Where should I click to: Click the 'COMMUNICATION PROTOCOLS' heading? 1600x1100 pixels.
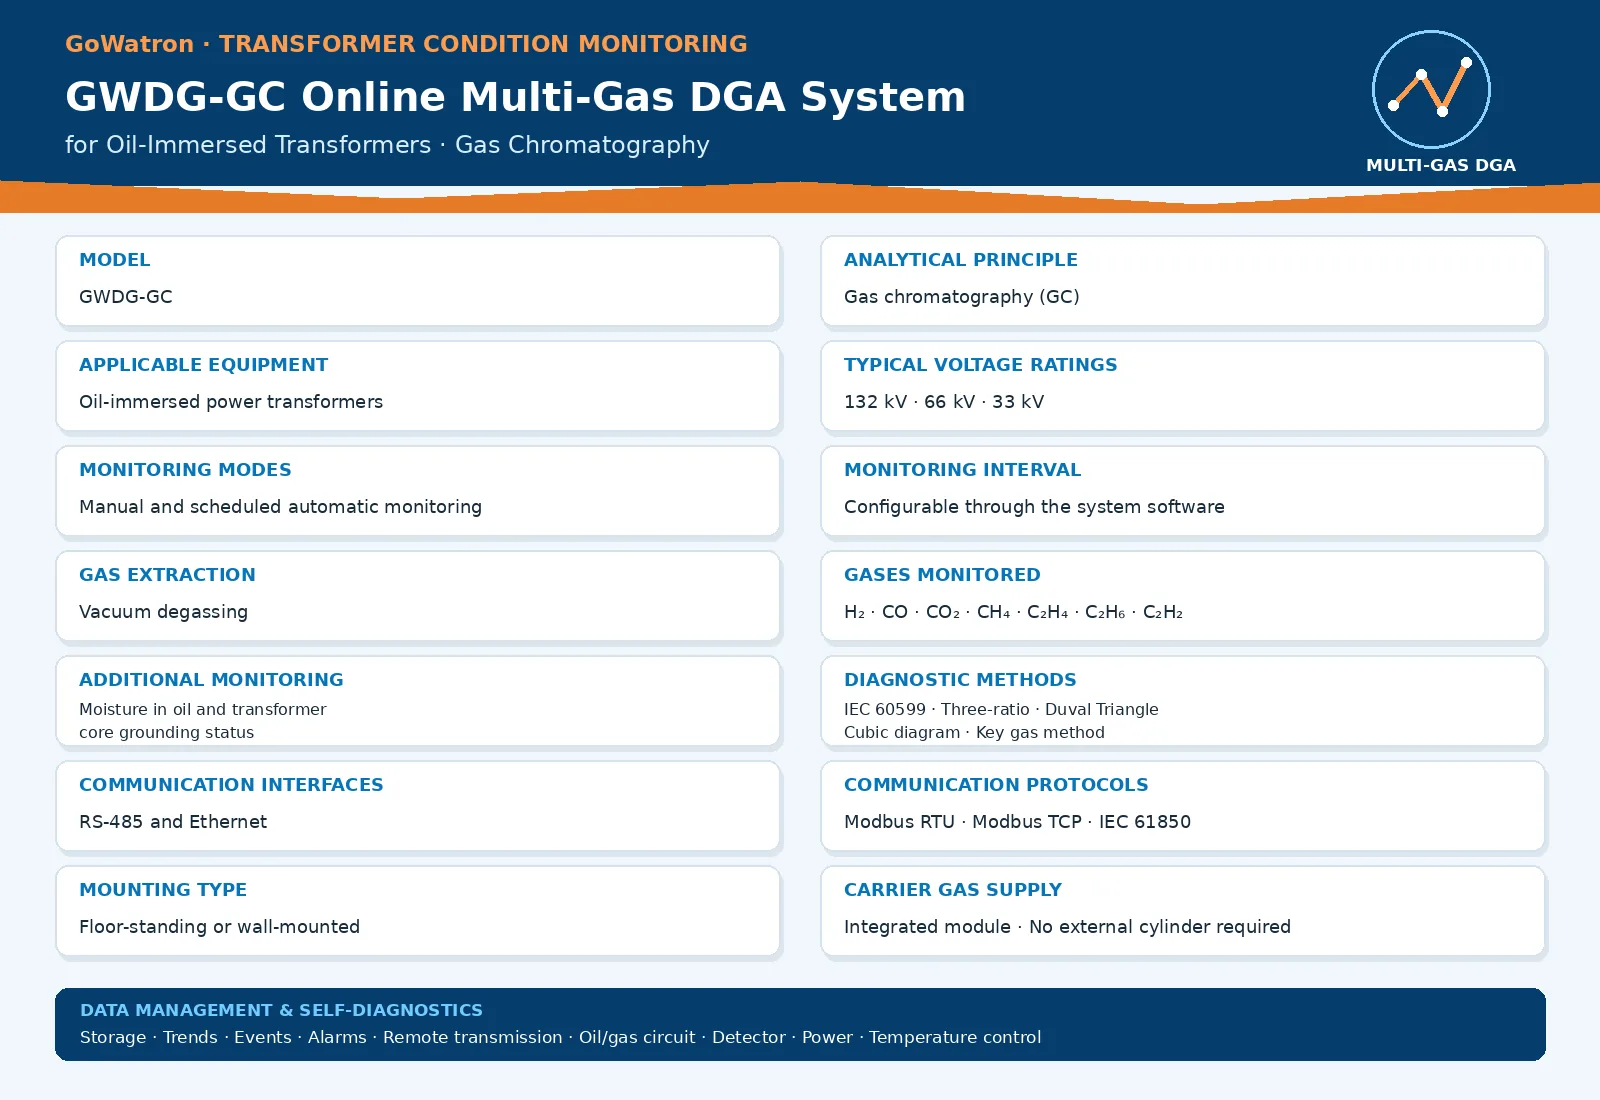click(997, 785)
